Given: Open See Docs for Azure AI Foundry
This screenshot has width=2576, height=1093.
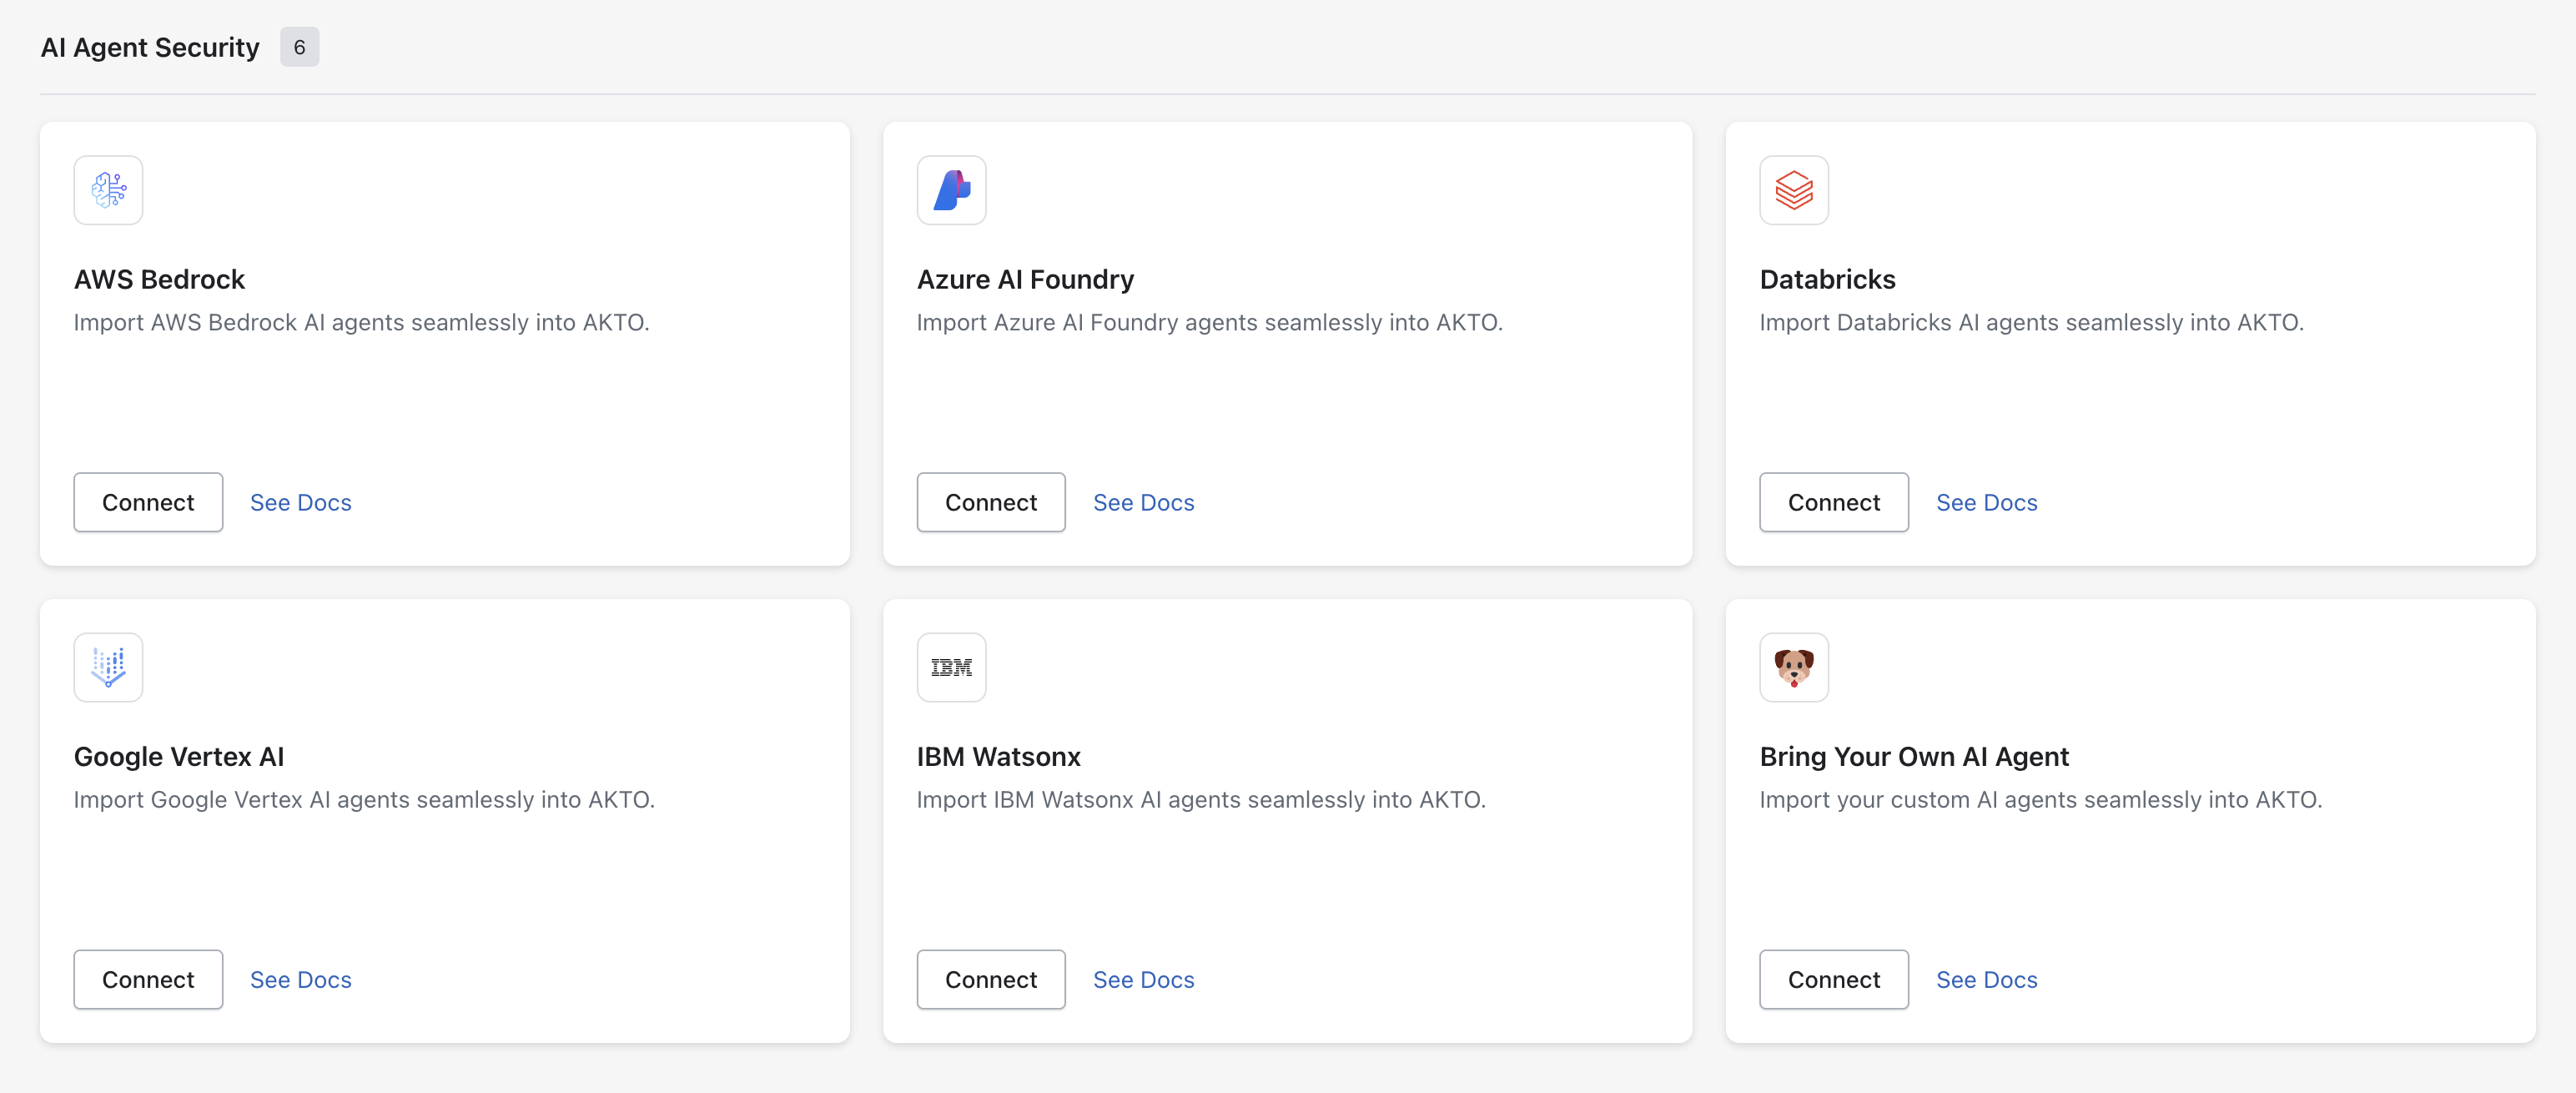Looking at the screenshot, I should 1143,502.
